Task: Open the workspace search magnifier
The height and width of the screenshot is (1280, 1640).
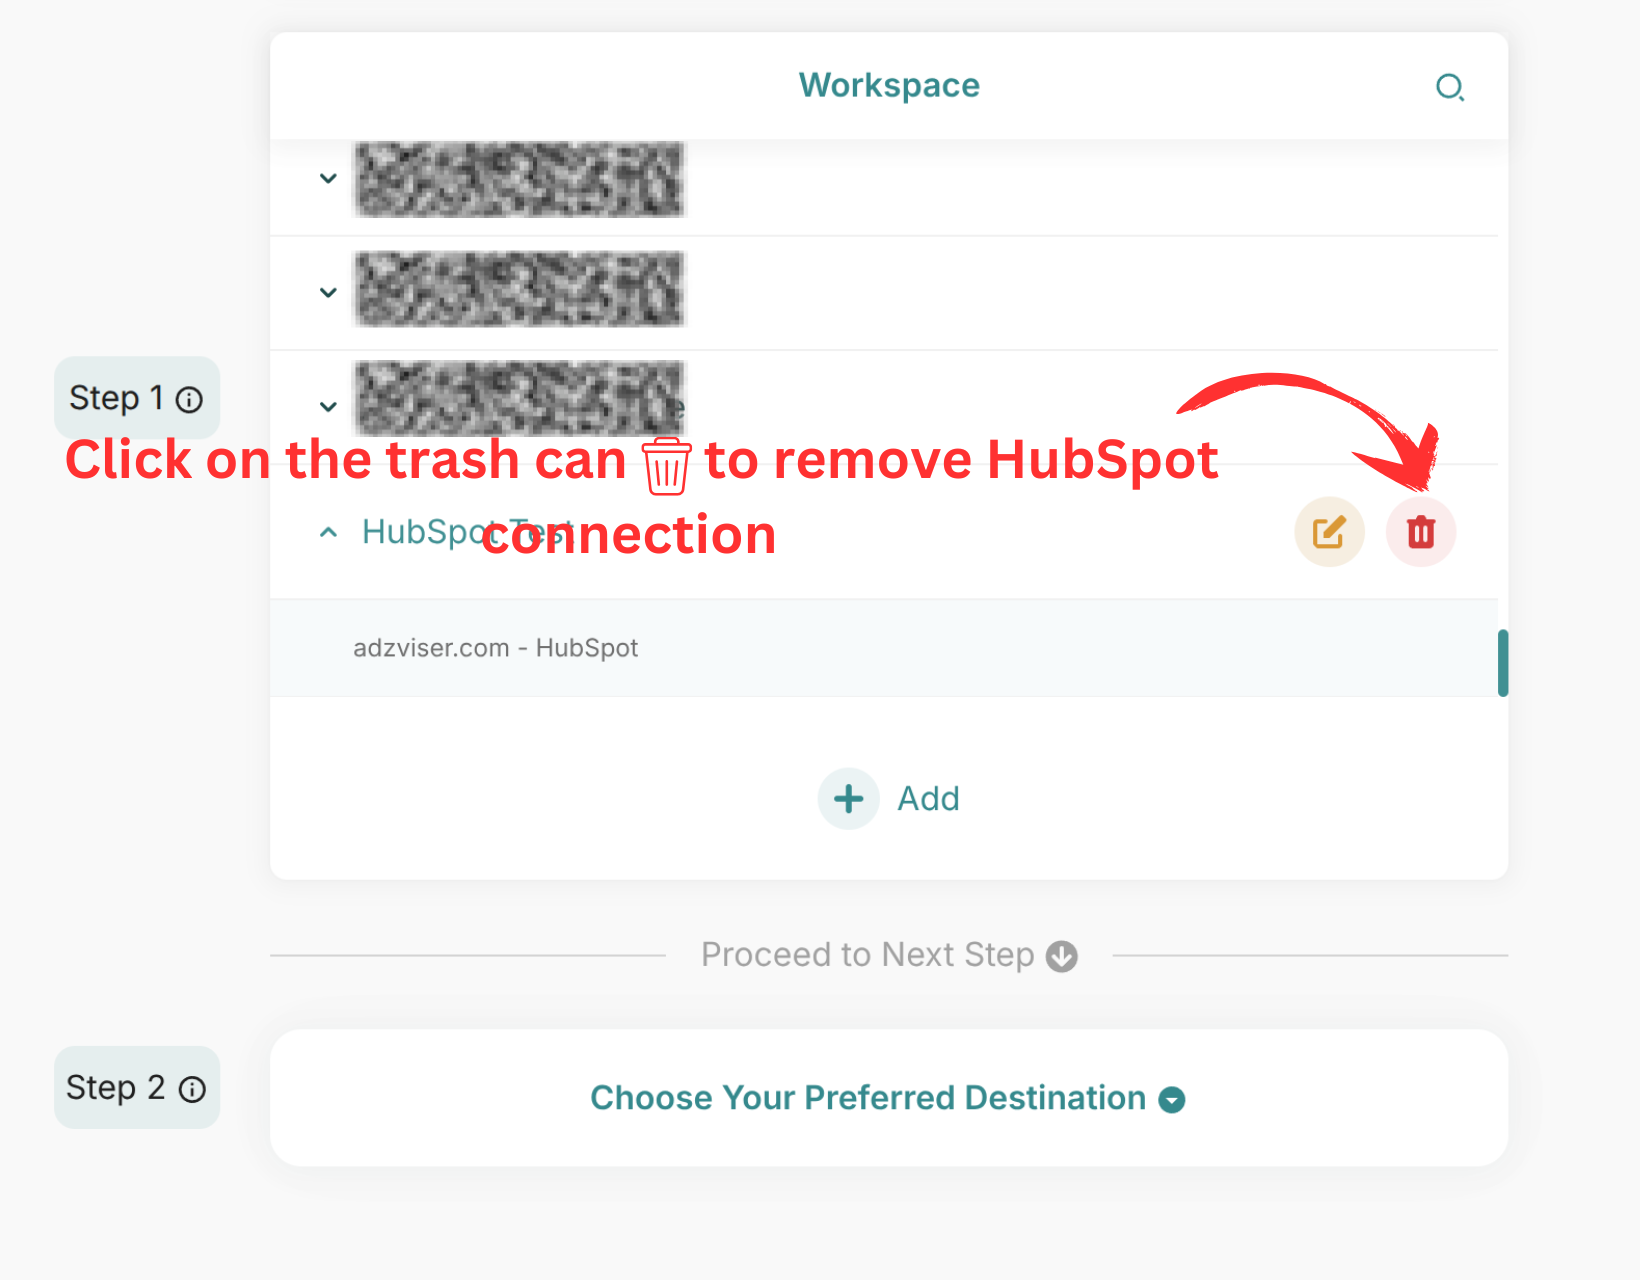Action: (x=1450, y=87)
